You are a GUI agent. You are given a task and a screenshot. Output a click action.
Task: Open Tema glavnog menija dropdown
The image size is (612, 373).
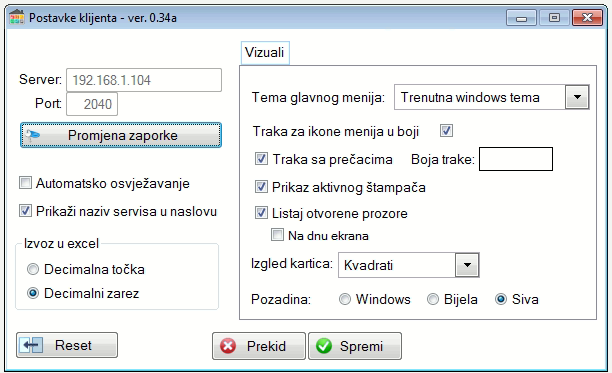[577, 97]
